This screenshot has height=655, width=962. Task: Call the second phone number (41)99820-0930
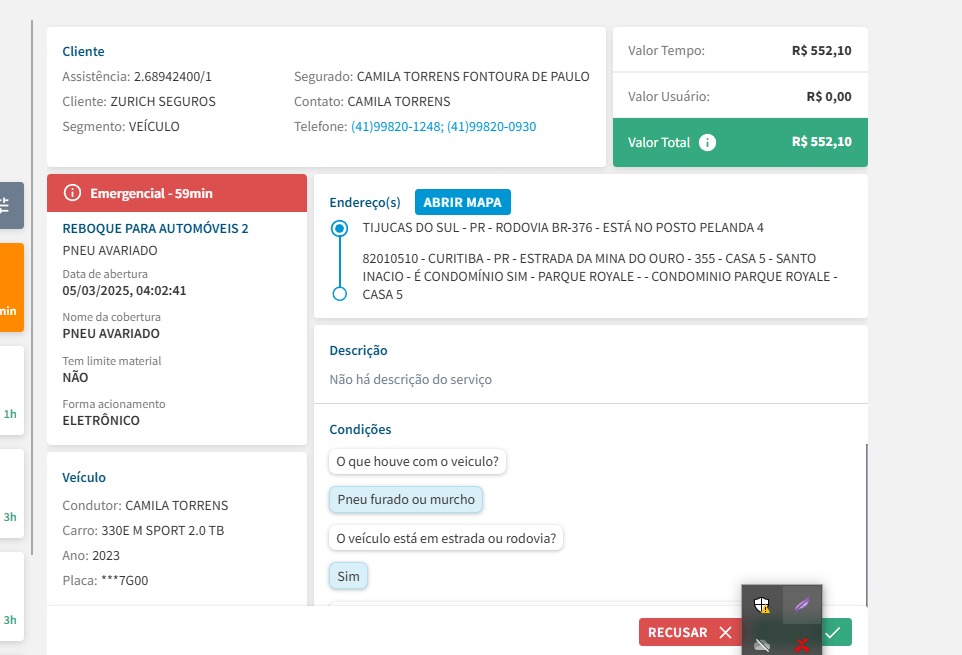[491, 127]
